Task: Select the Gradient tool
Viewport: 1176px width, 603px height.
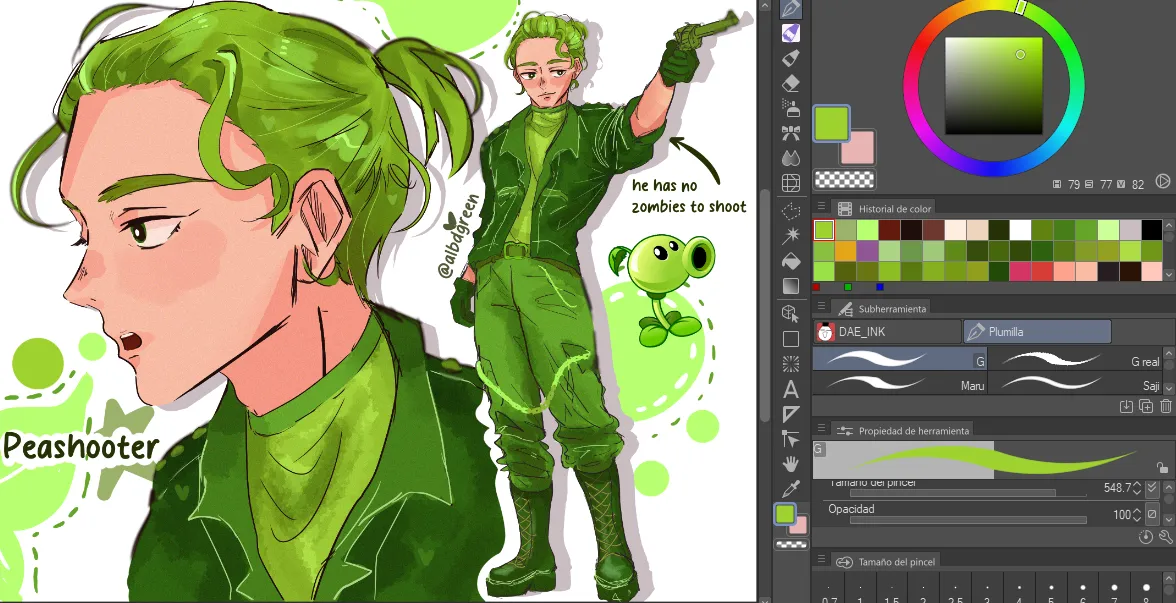Action: click(790, 286)
